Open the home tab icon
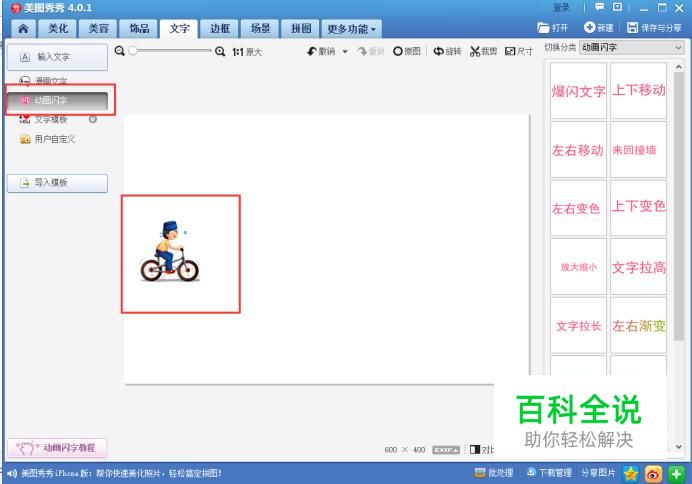The height and width of the screenshot is (484, 692). [x=23, y=29]
